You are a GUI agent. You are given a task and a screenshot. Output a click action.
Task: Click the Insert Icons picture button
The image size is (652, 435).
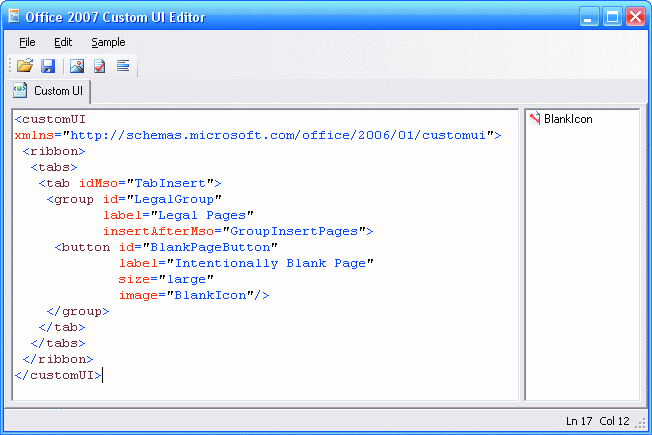[77, 66]
